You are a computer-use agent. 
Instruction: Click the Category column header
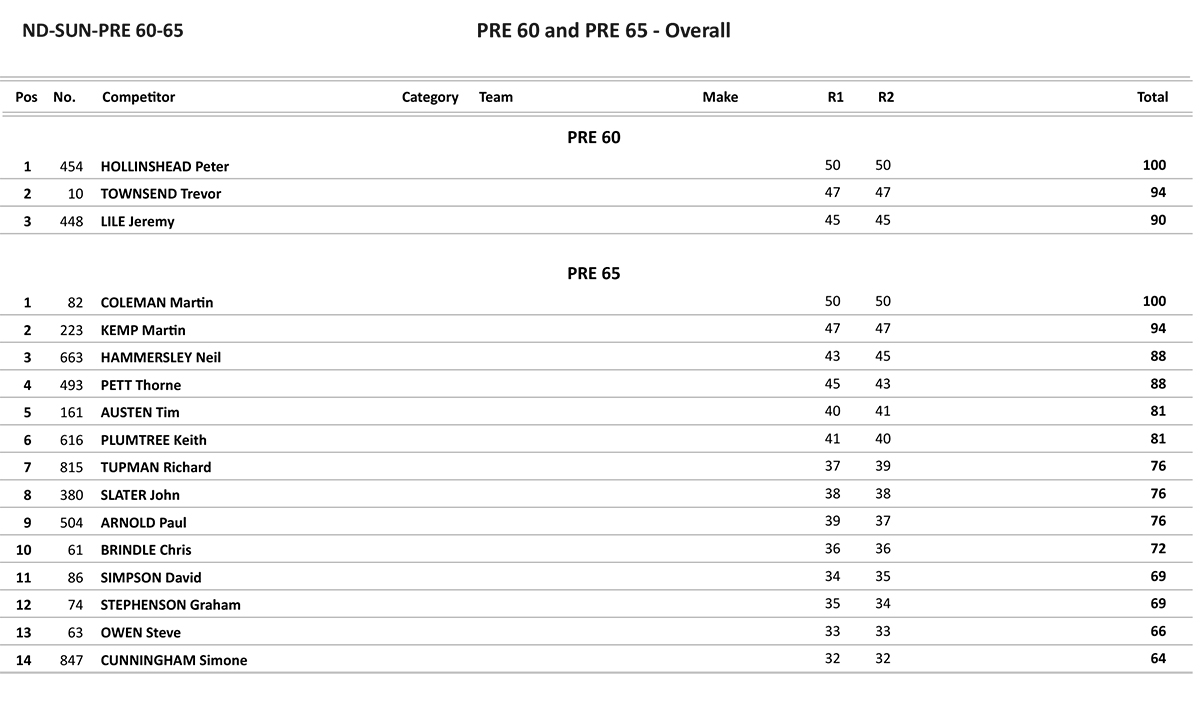[x=430, y=97]
